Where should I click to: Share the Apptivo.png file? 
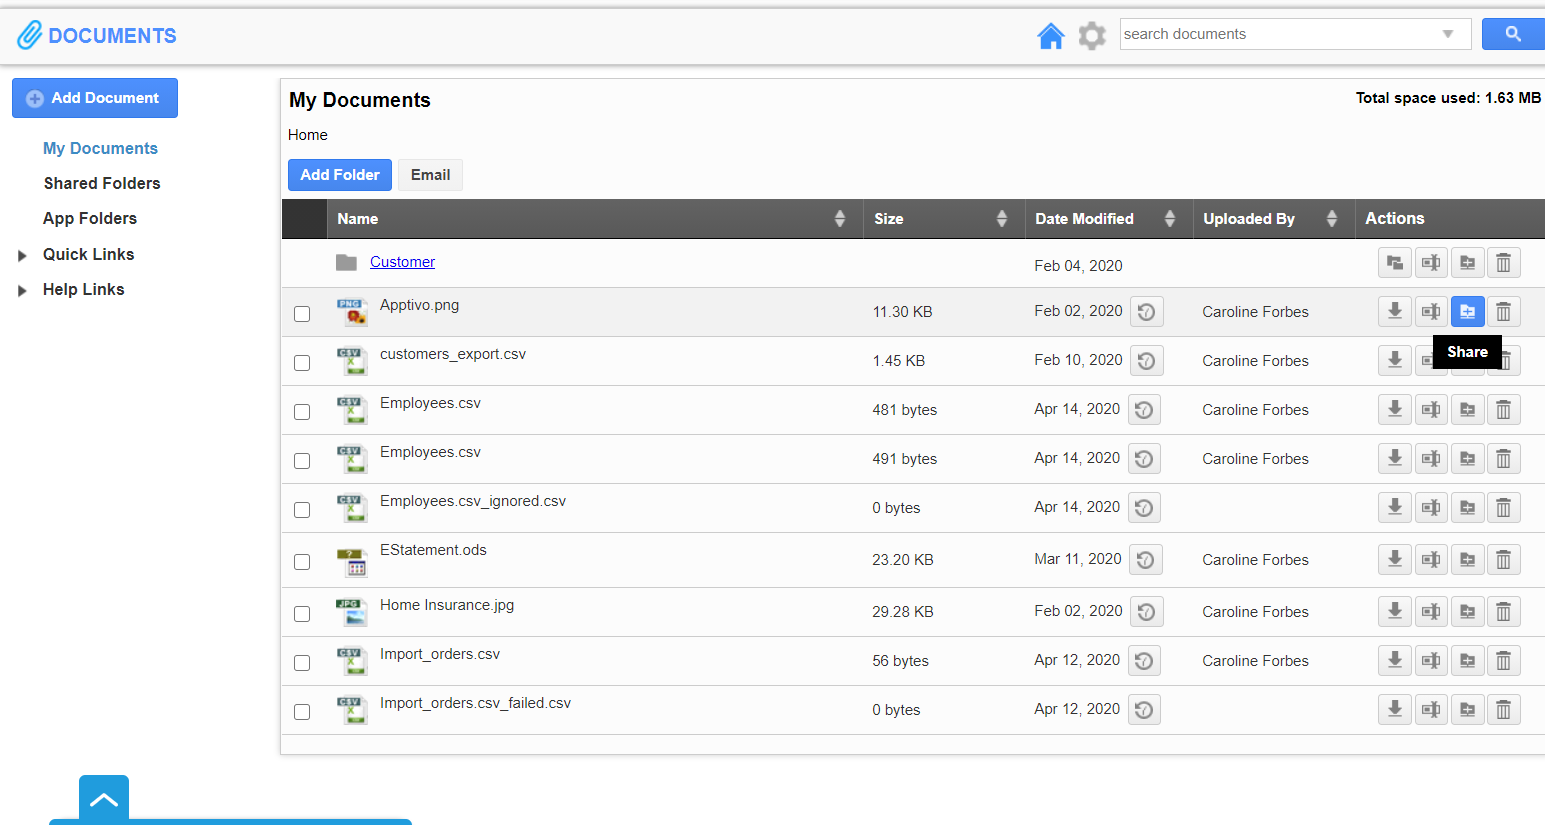coord(1467,311)
